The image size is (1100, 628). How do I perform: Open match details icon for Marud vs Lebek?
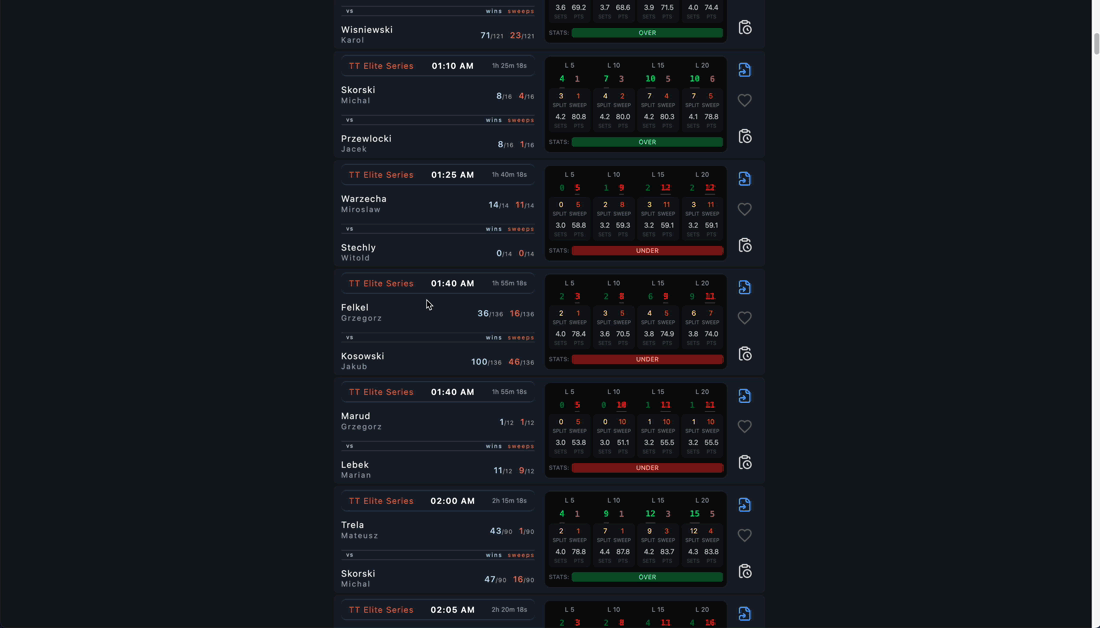[x=745, y=396]
